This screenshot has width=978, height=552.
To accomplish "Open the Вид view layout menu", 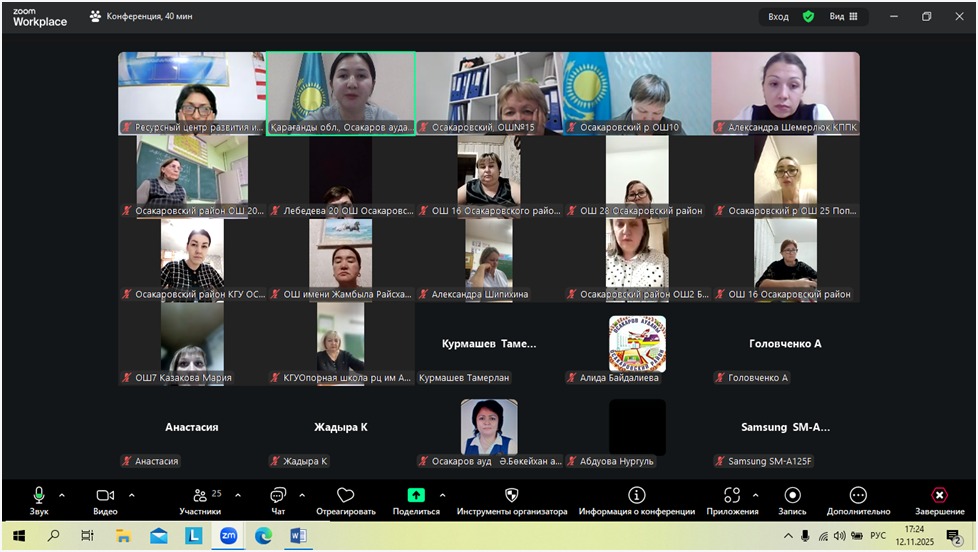I will 843,17.
